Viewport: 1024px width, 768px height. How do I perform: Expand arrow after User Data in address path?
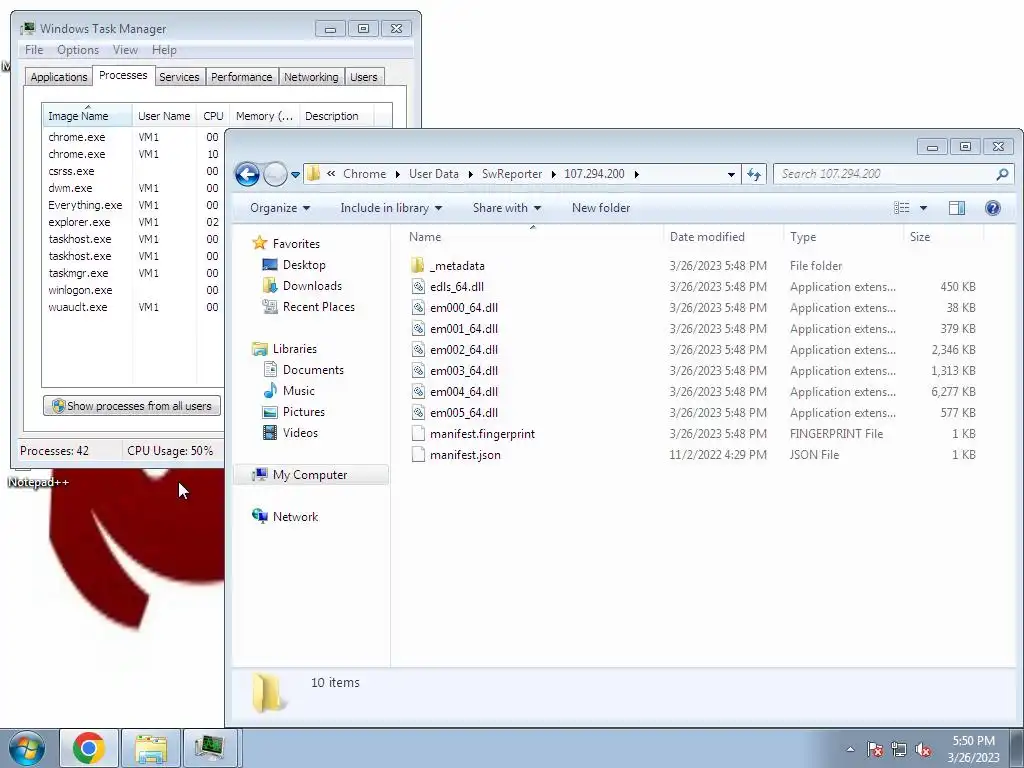(x=470, y=174)
